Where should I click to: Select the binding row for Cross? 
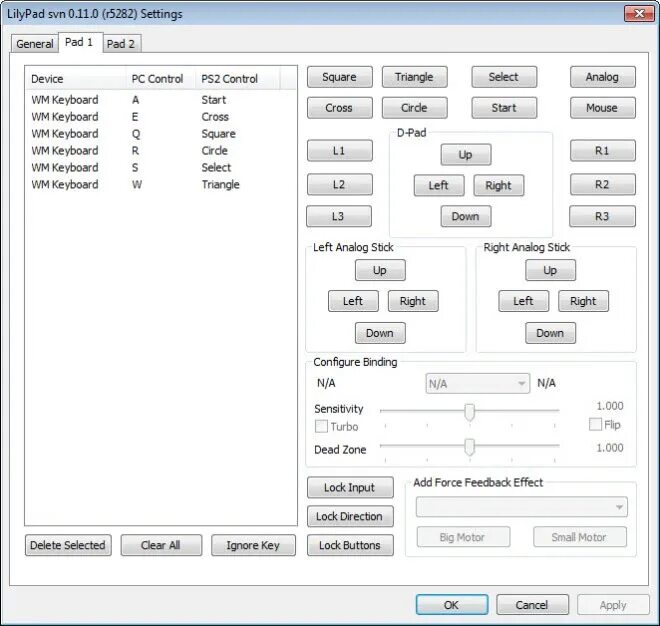point(161,117)
